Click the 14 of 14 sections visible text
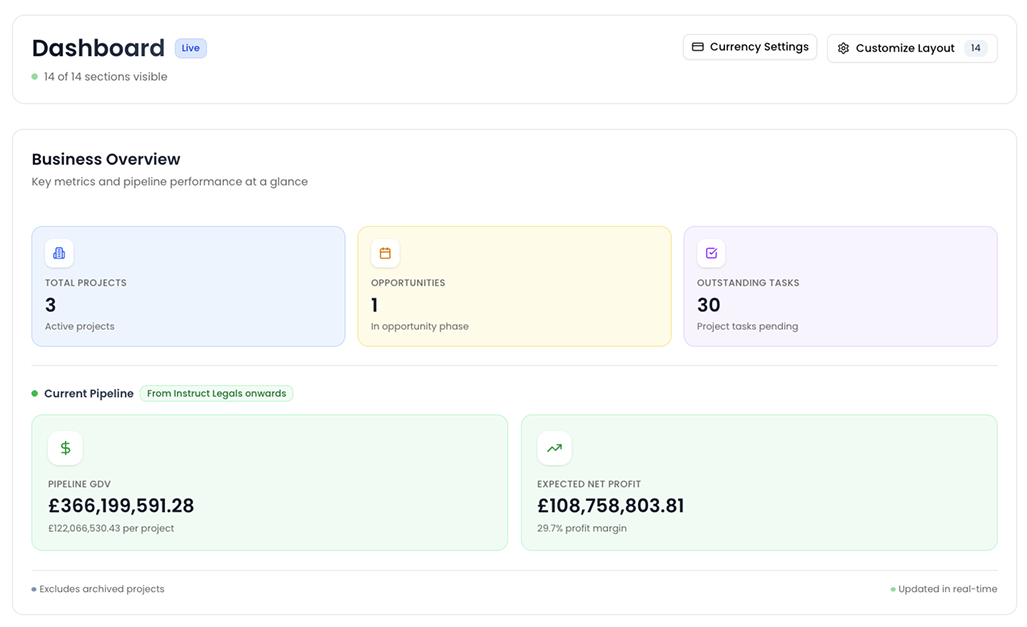This screenshot has width=1027, height=627. [105, 77]
